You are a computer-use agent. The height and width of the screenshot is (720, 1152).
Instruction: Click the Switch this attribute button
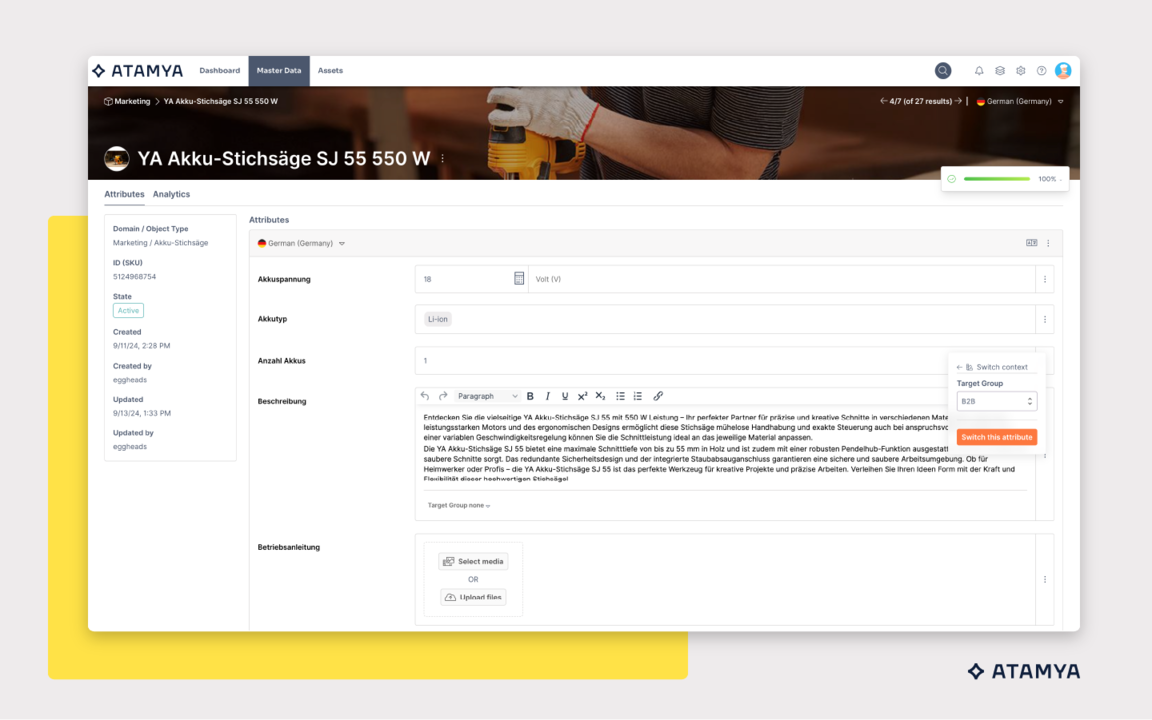pos(997,437)
